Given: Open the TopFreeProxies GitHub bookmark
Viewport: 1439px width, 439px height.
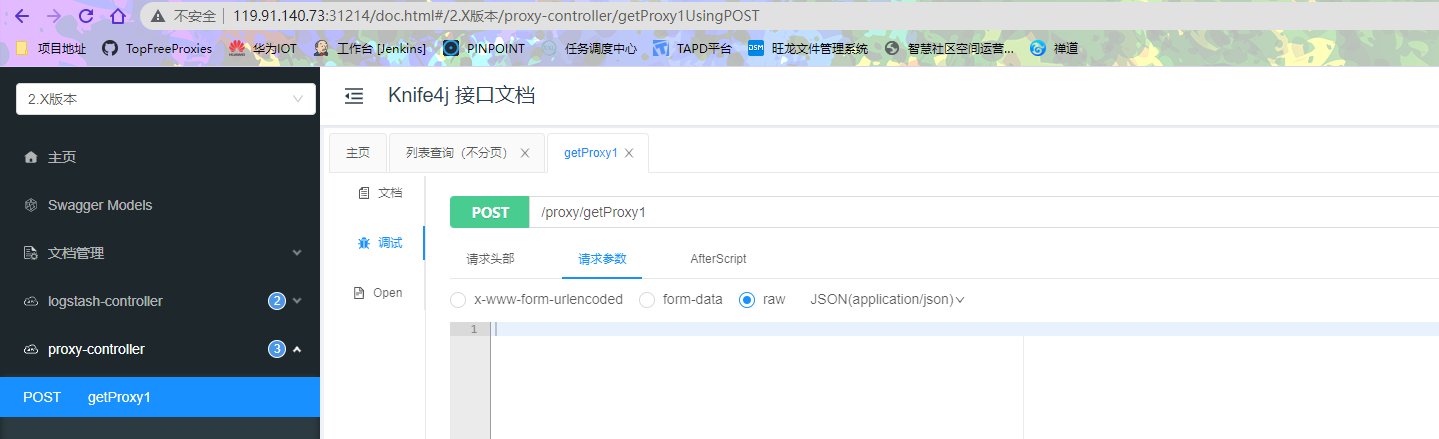Looking at the screenshot, I should point(157,48).
